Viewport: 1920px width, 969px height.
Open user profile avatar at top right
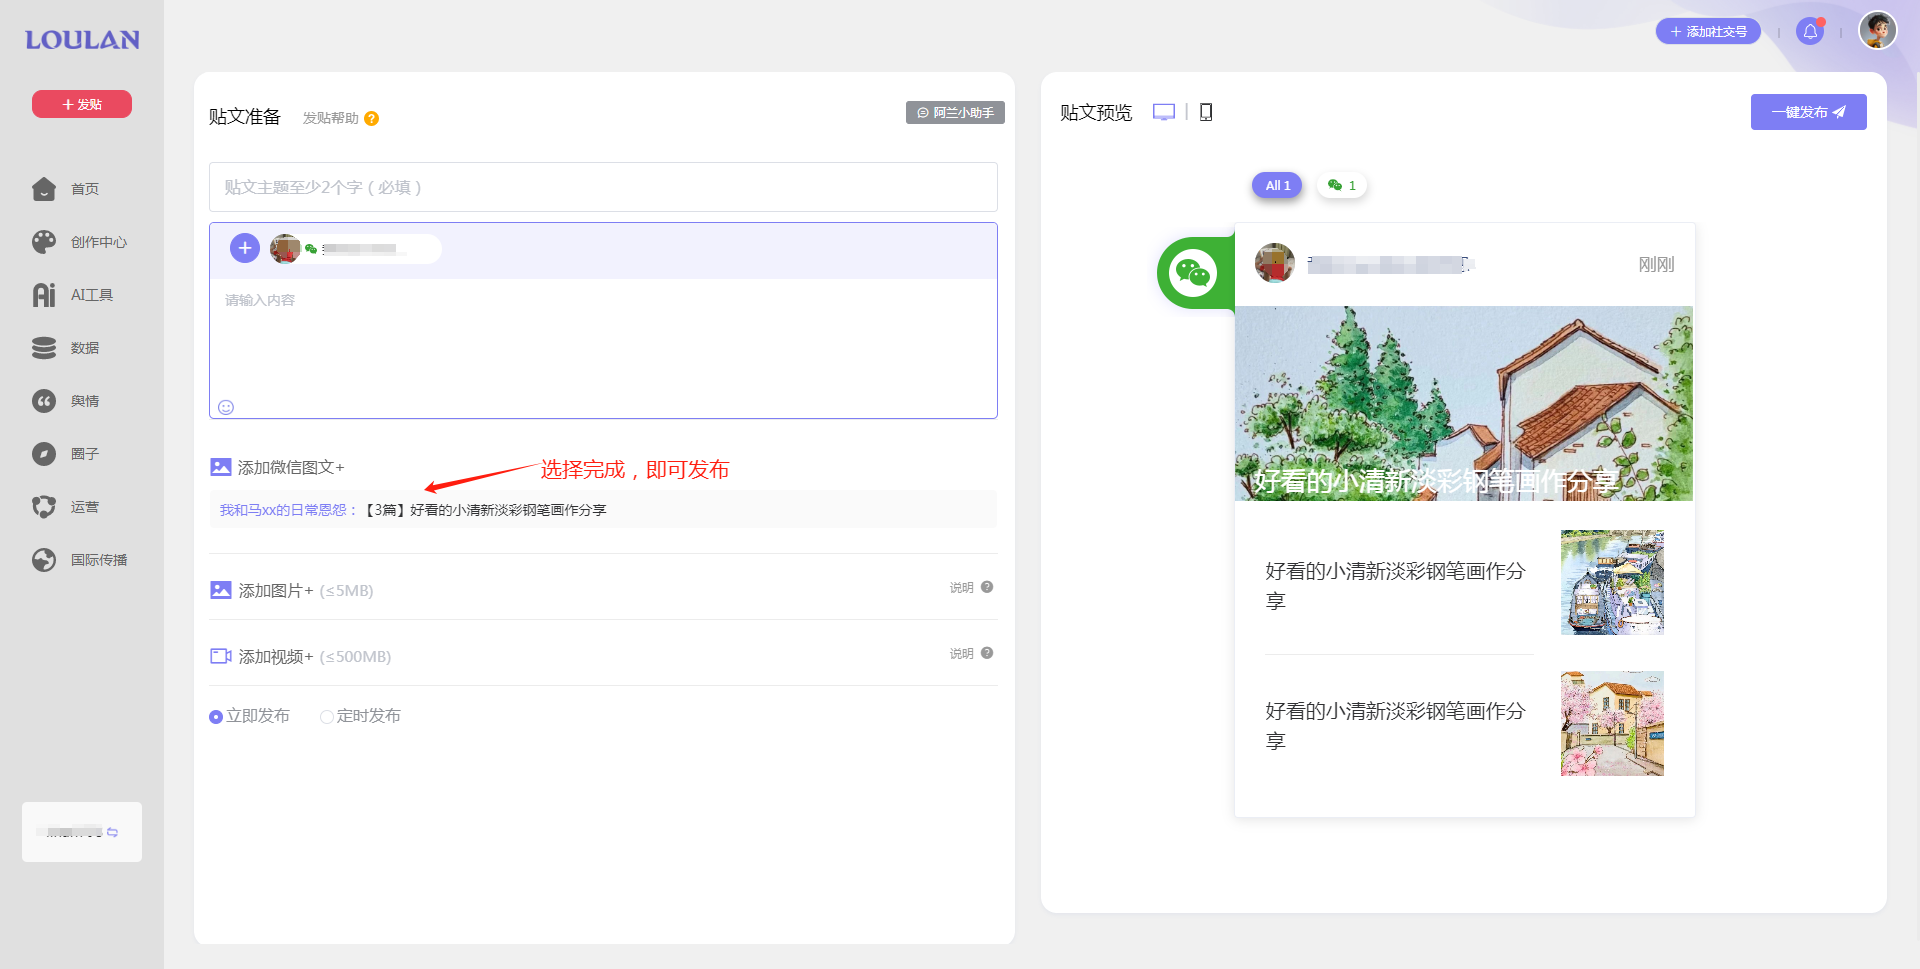pos(1878,30)
